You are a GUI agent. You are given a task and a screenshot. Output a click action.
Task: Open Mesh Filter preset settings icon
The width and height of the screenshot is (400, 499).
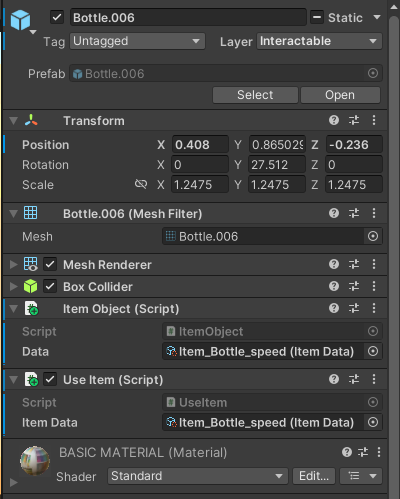tap(354, 213)
